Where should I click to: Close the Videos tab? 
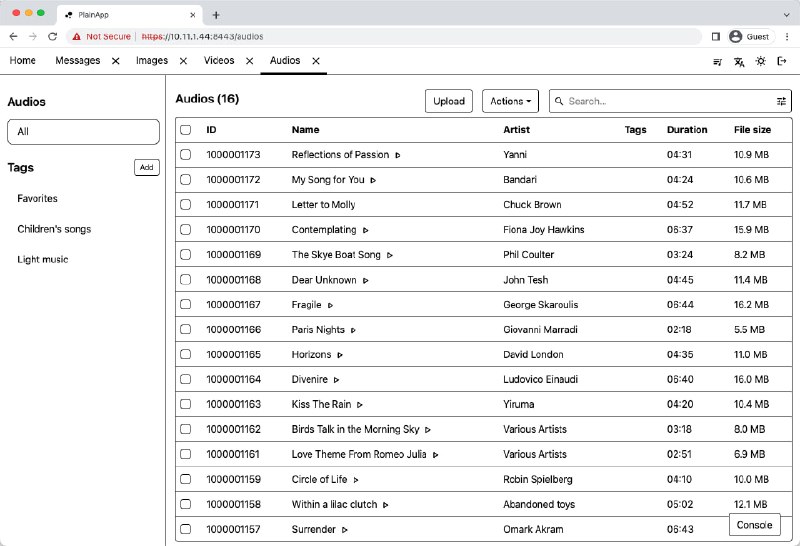tap(249, 61)
